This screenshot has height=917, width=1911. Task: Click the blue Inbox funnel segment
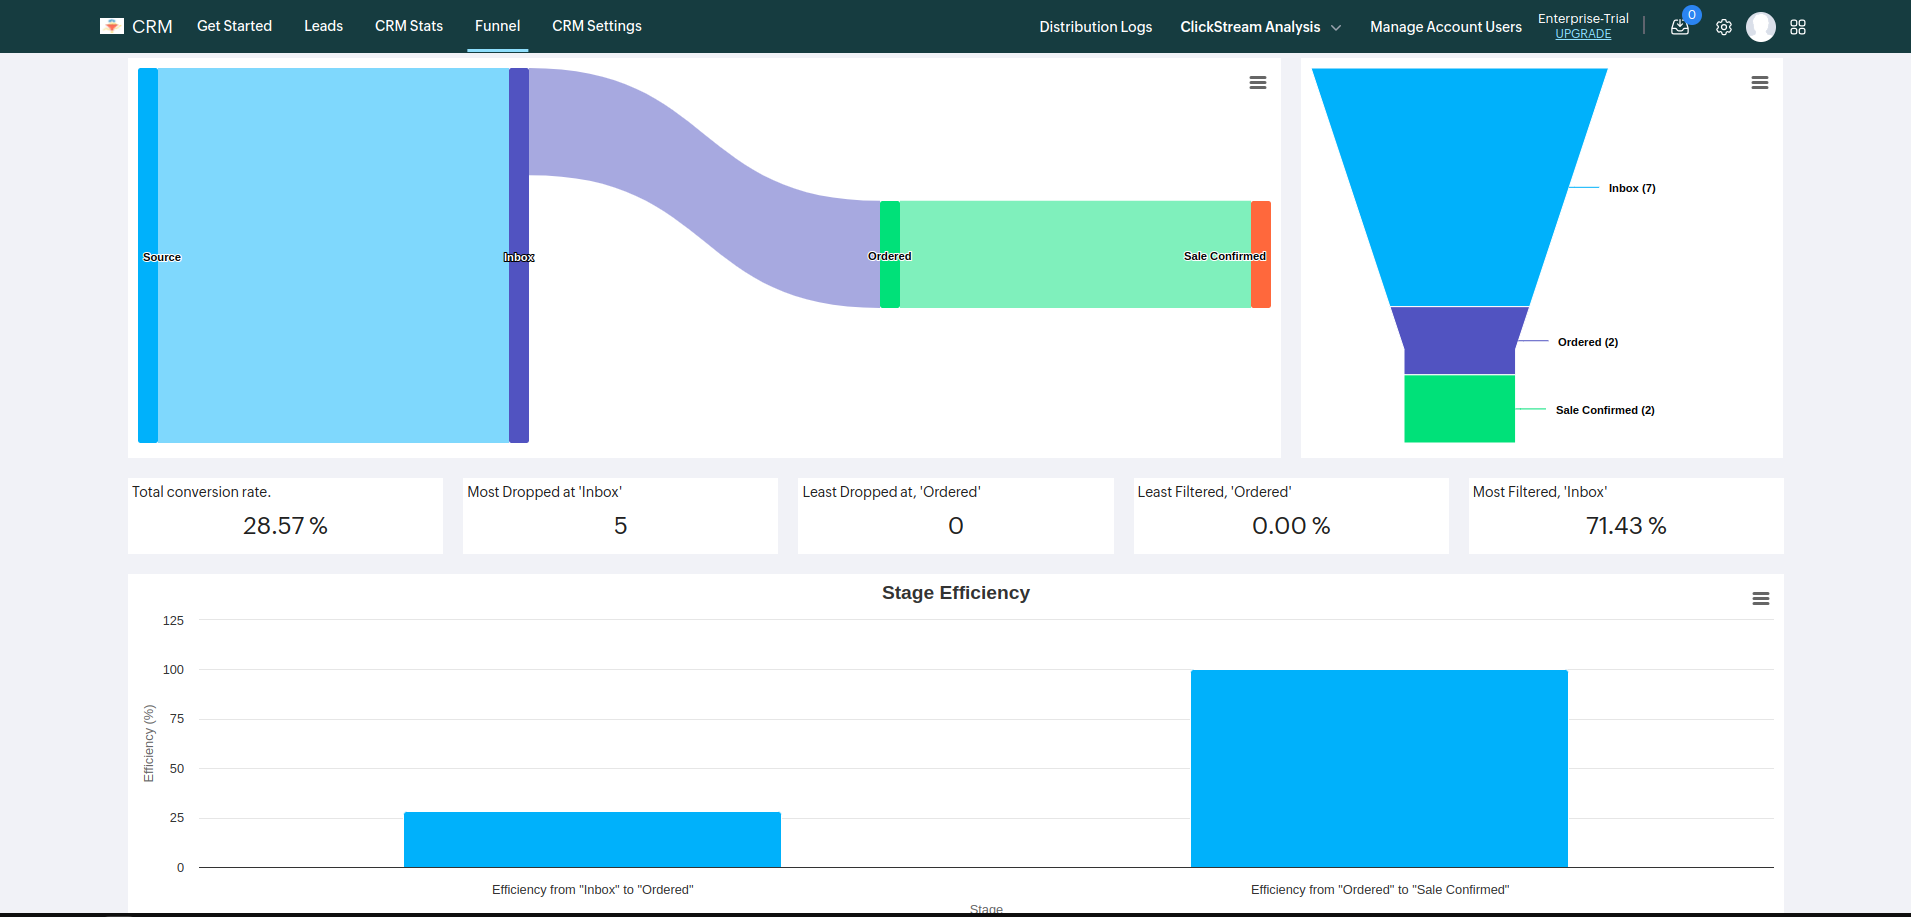(x=1459, y=187)
